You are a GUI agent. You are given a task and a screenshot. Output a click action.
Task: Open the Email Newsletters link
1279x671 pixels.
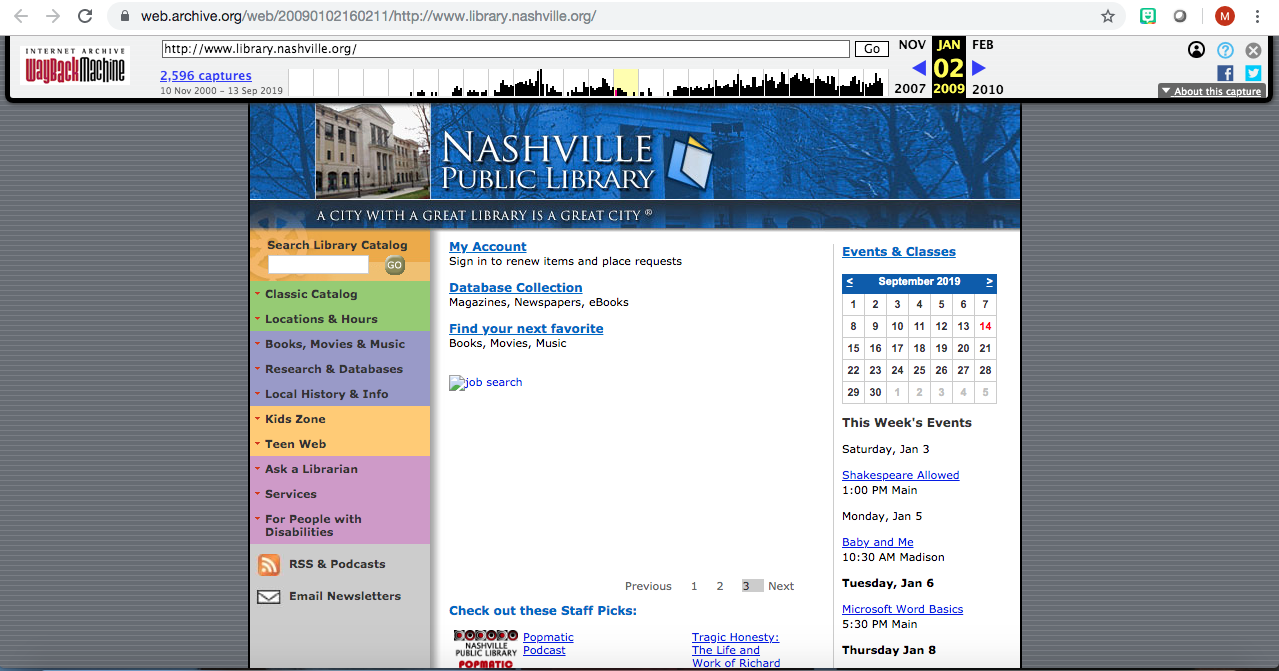(345, 596)
